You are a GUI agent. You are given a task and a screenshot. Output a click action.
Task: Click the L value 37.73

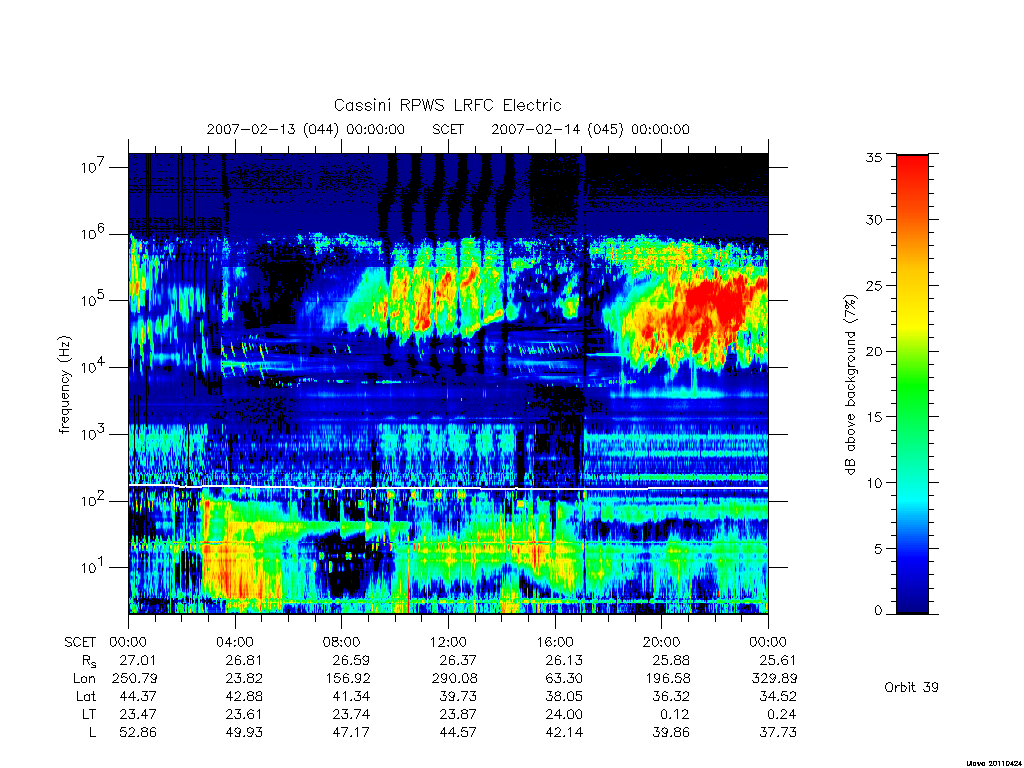777,733
